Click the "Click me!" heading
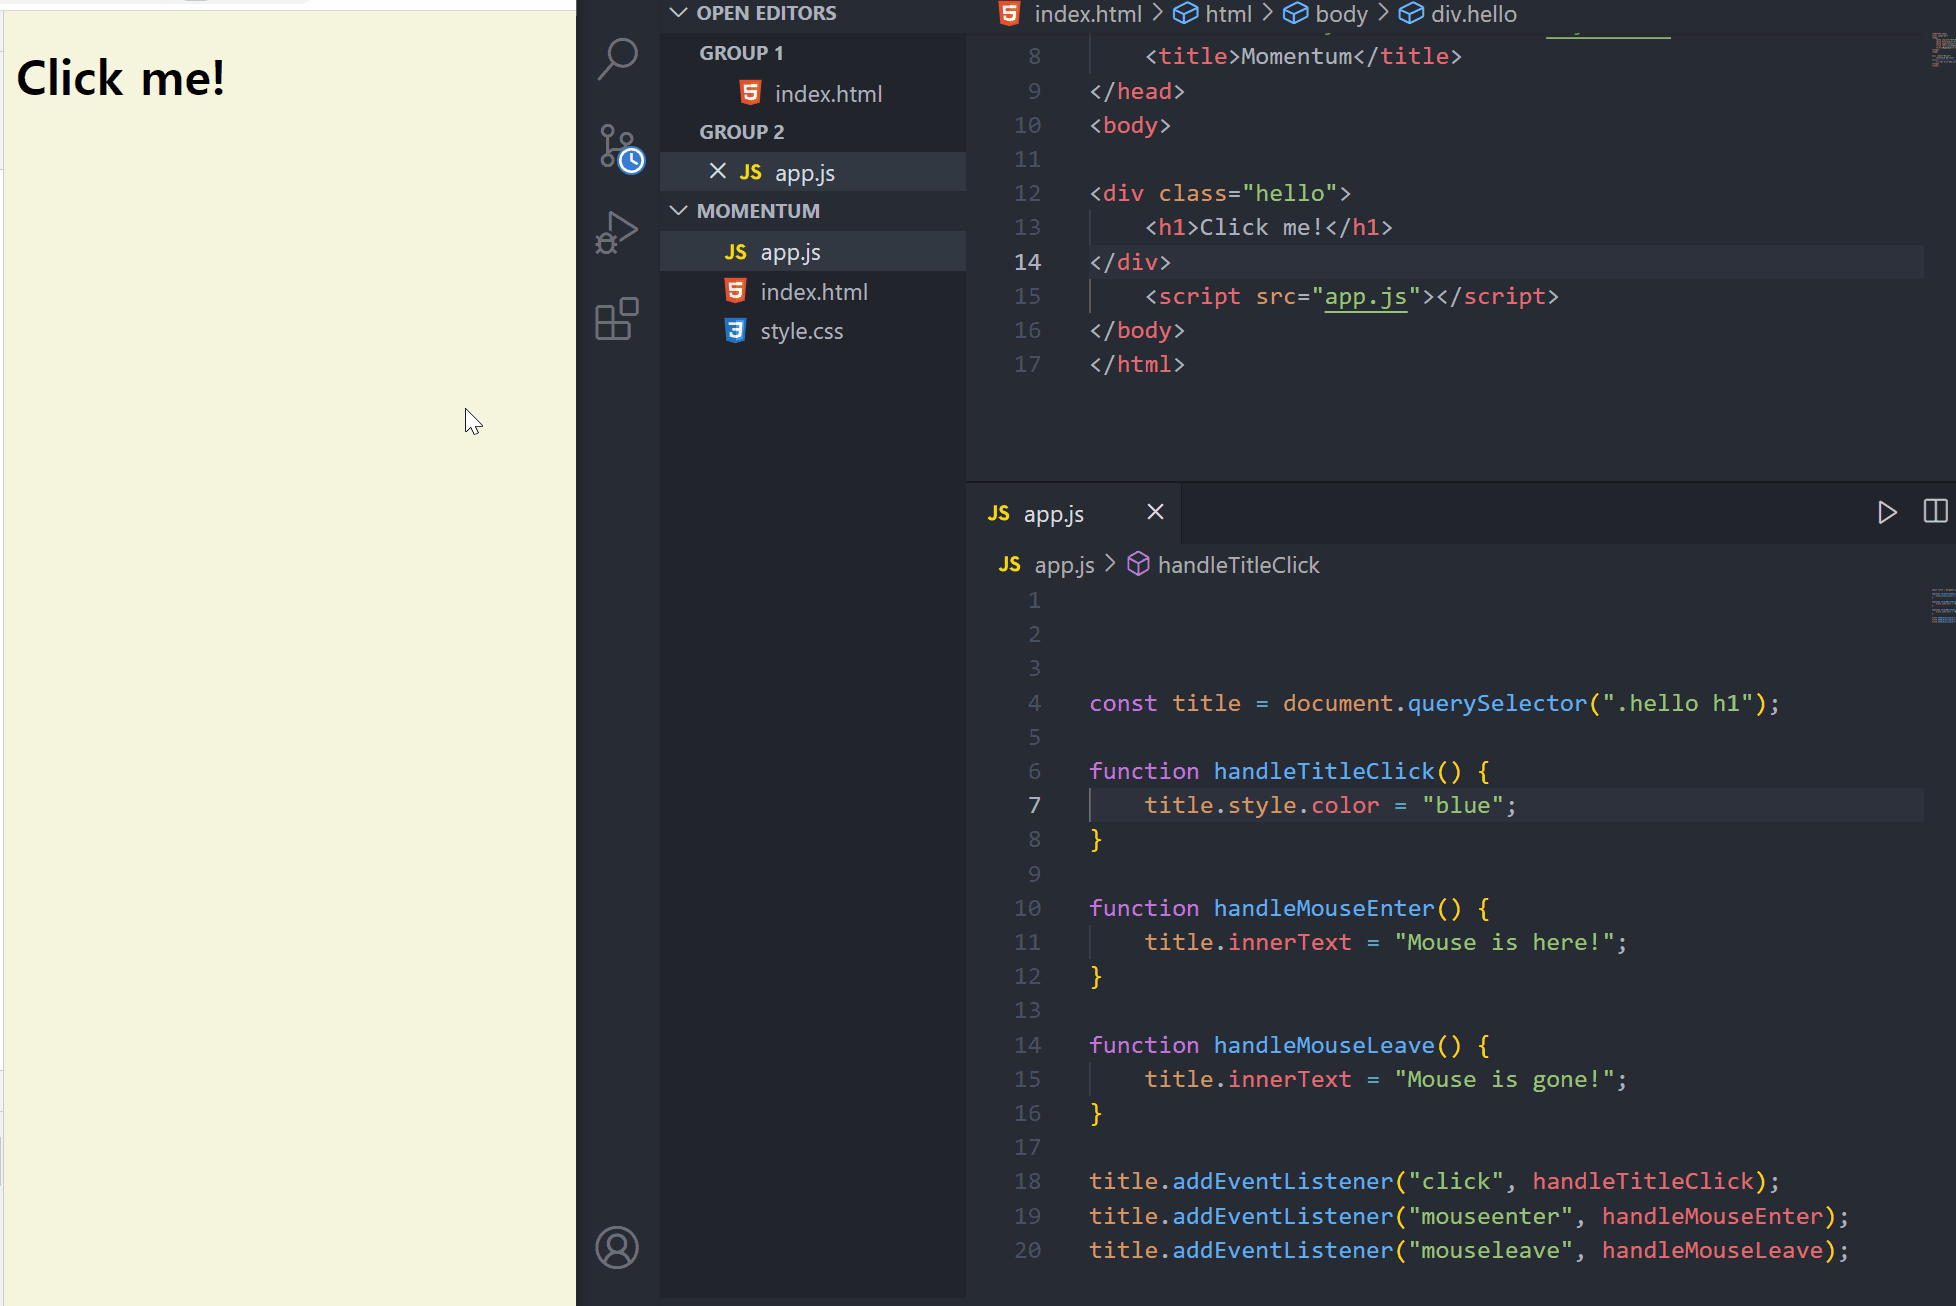The width and height of the screenshot is (1956, 1306). pyautogui.click(x=121, y=78)
